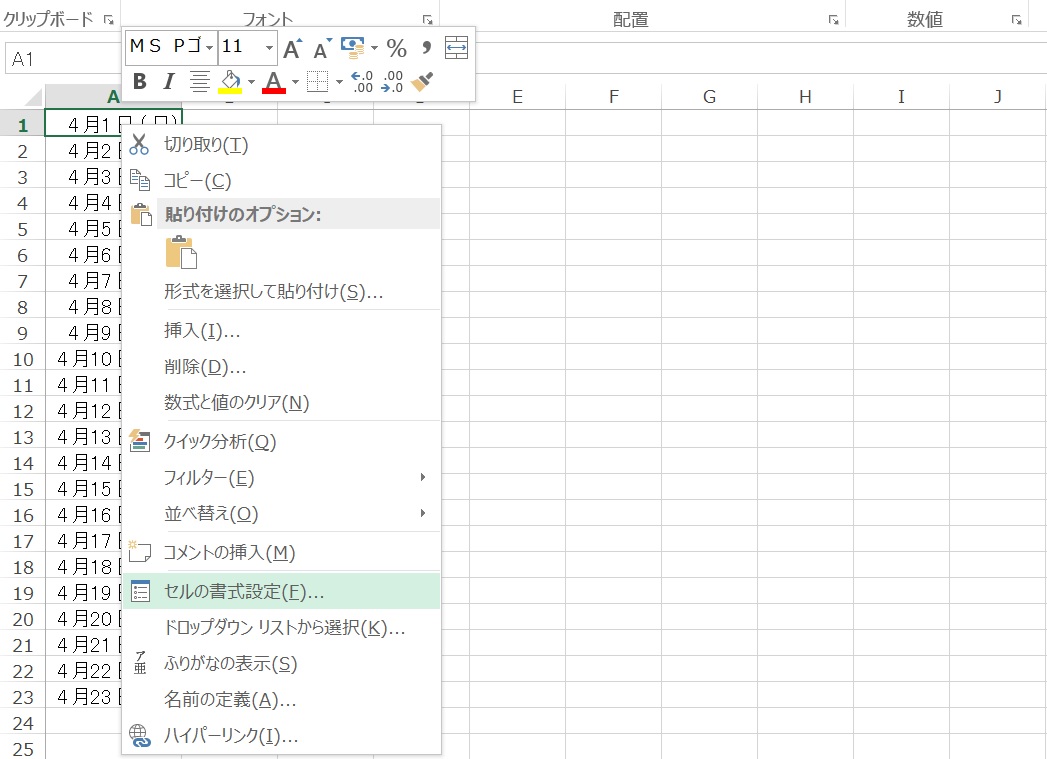Apply percent style format
This screenshot has height=759, width=1047.
click(396, 47)
